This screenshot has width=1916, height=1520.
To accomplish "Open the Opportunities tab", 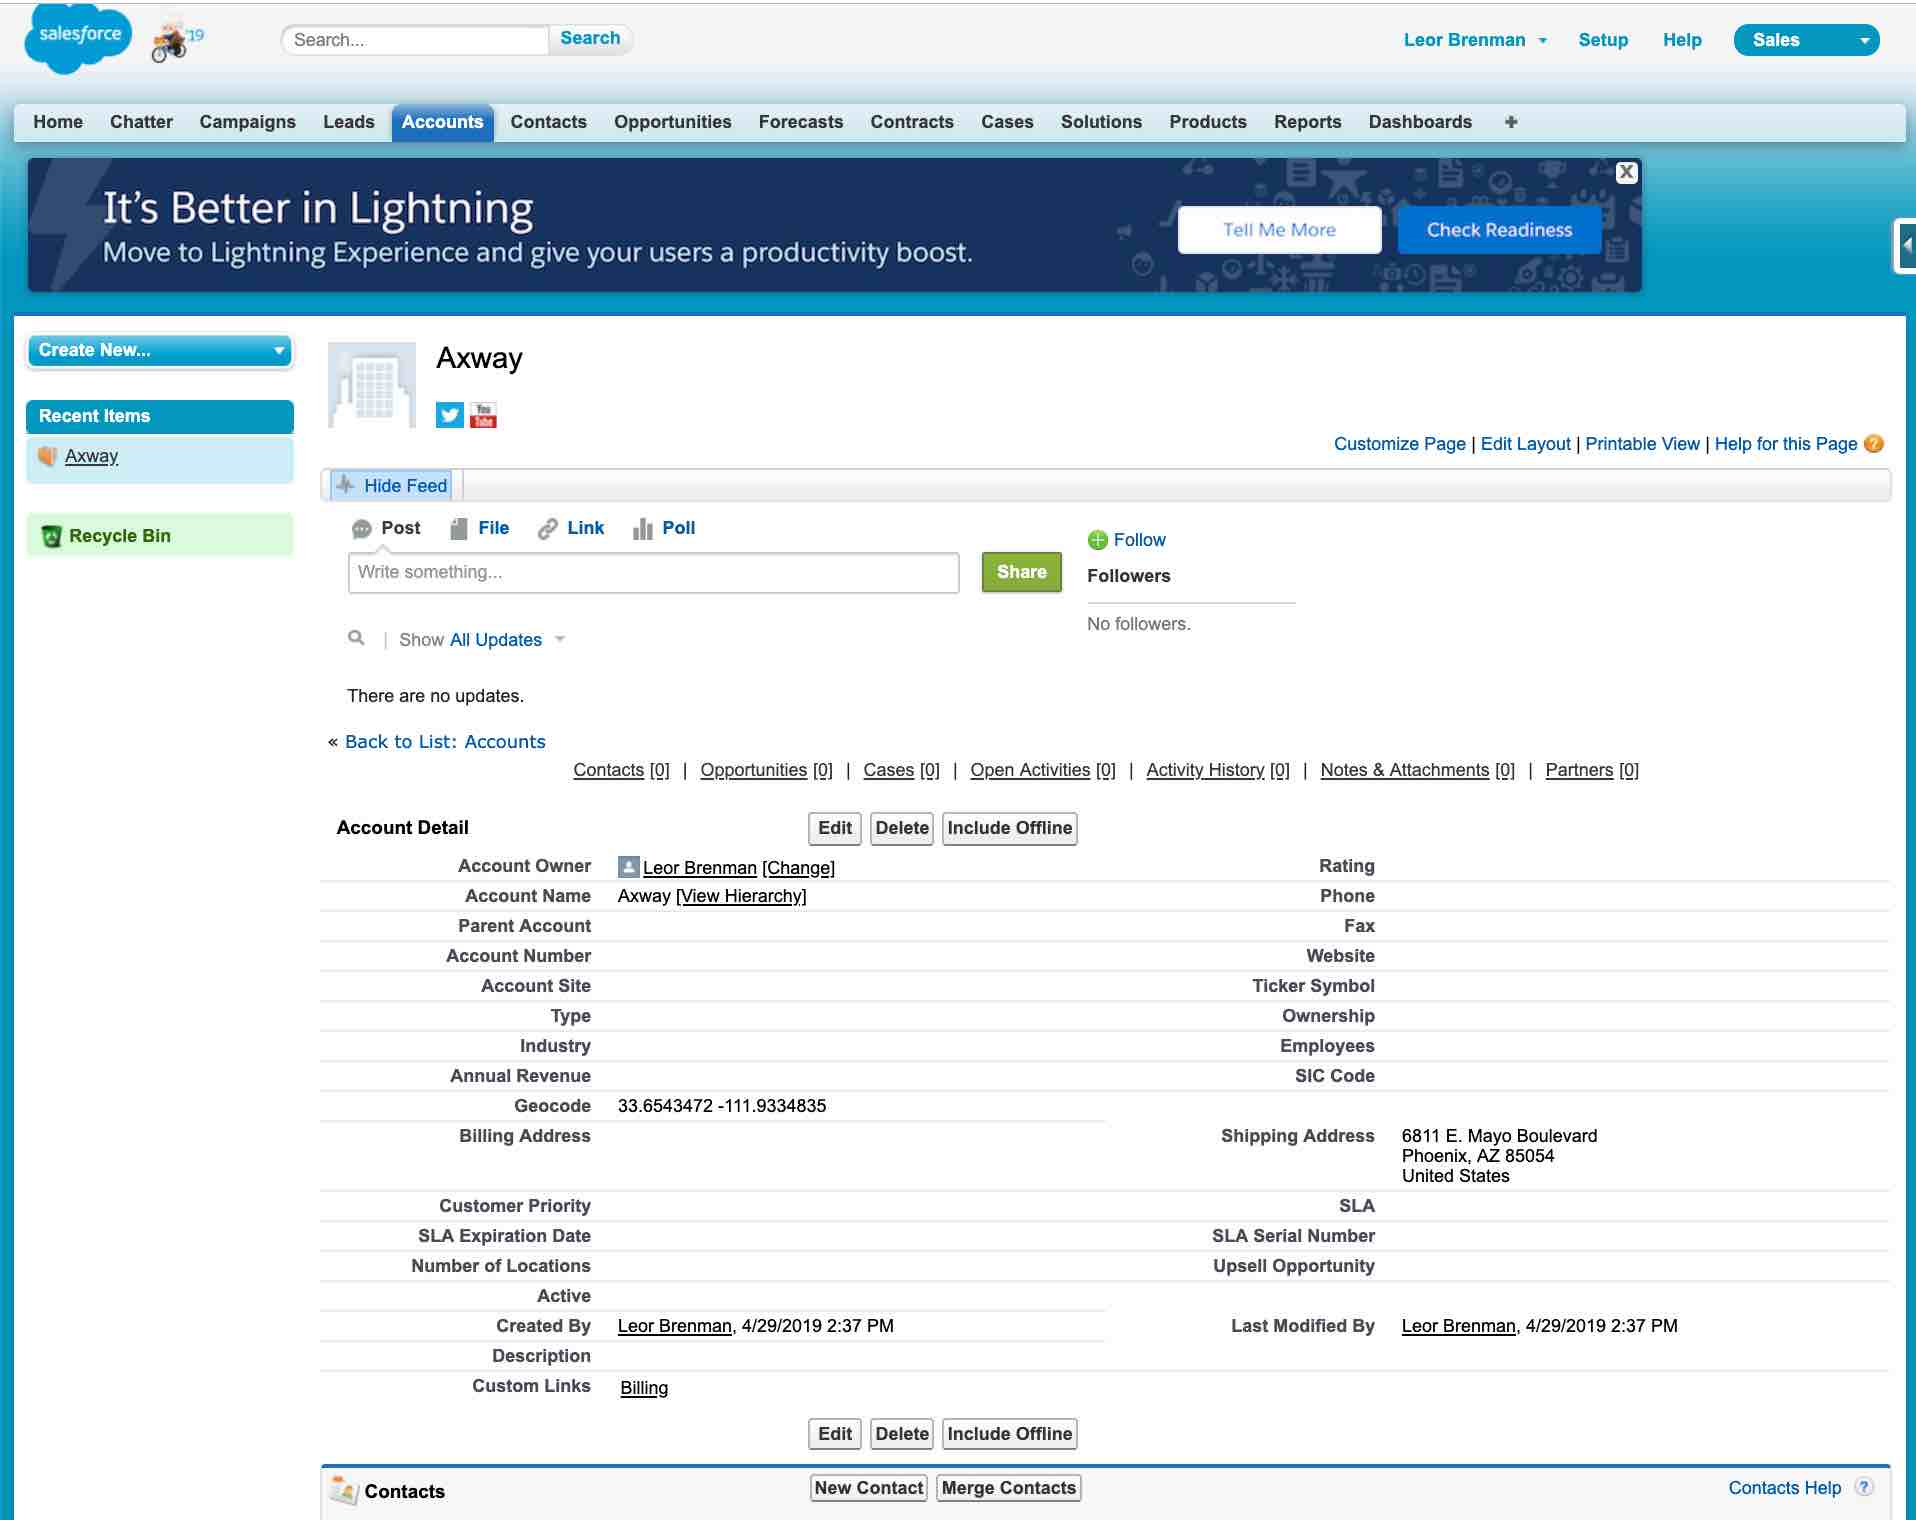I will pos(672,122).
